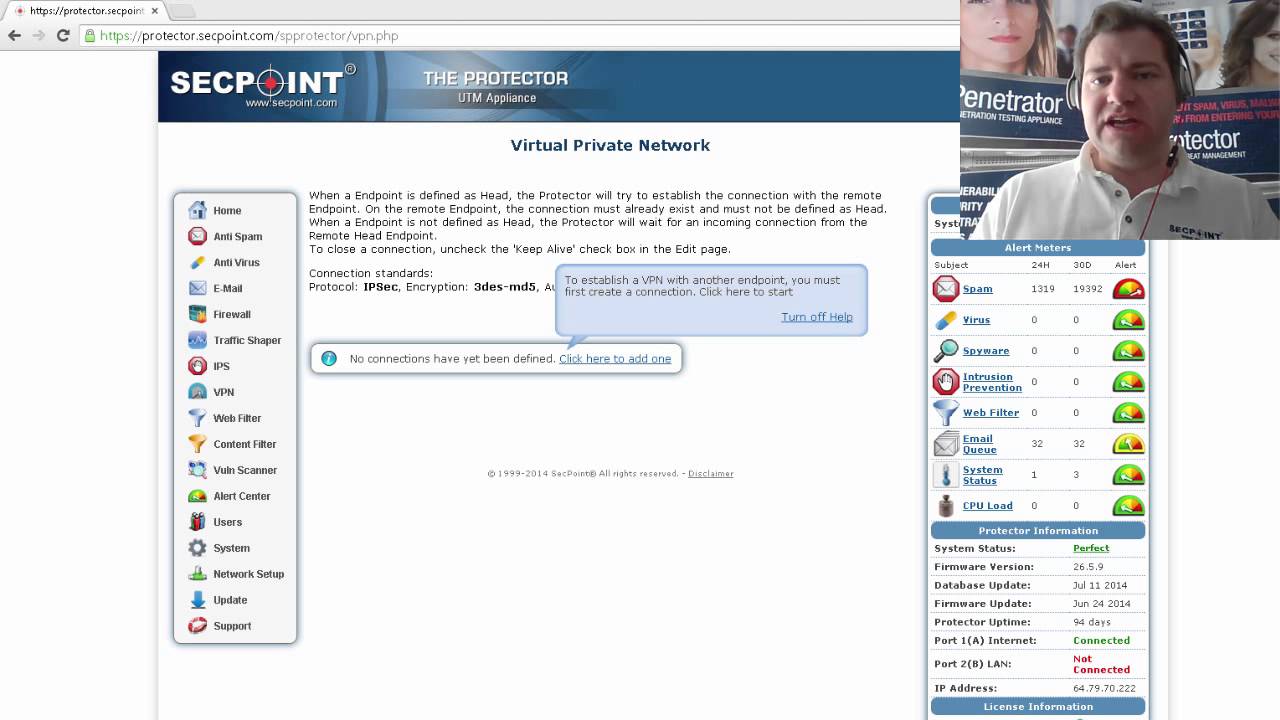
Task: Click the Traffic Shaper icon
Action: tap(197, 340)
